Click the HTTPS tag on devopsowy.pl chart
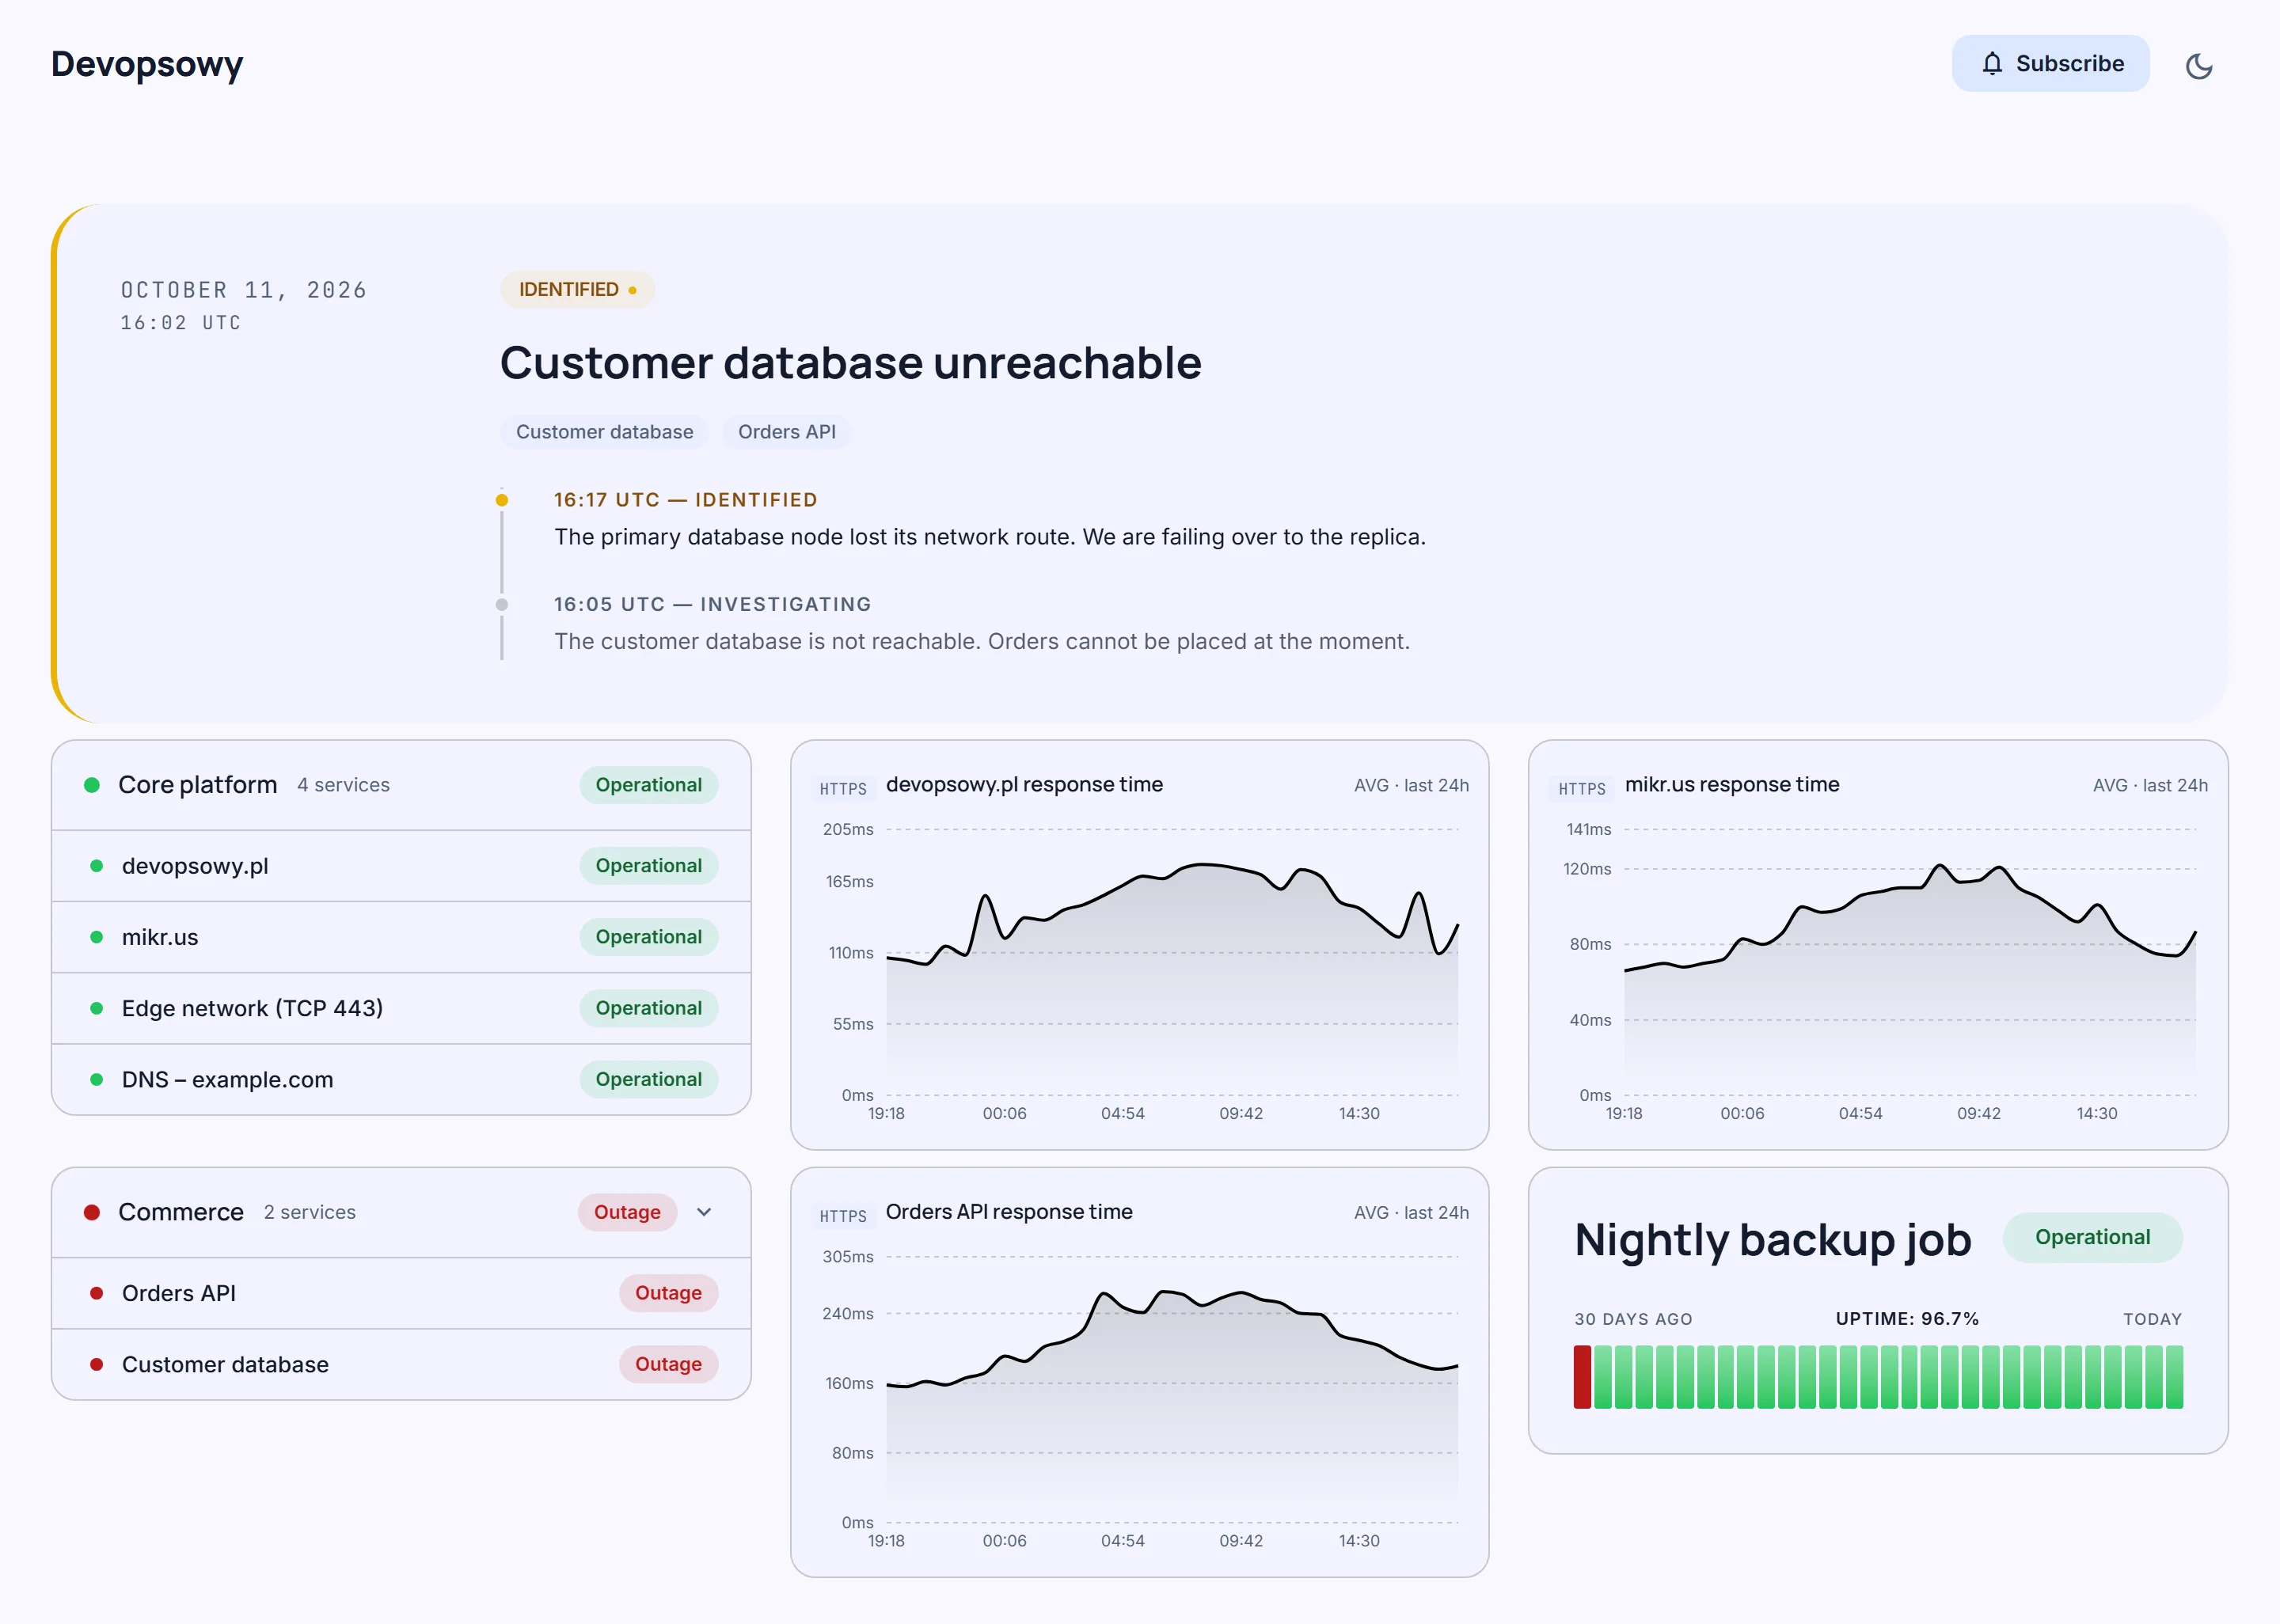The image size is (2280, 1624). click(x=843, y=788)
